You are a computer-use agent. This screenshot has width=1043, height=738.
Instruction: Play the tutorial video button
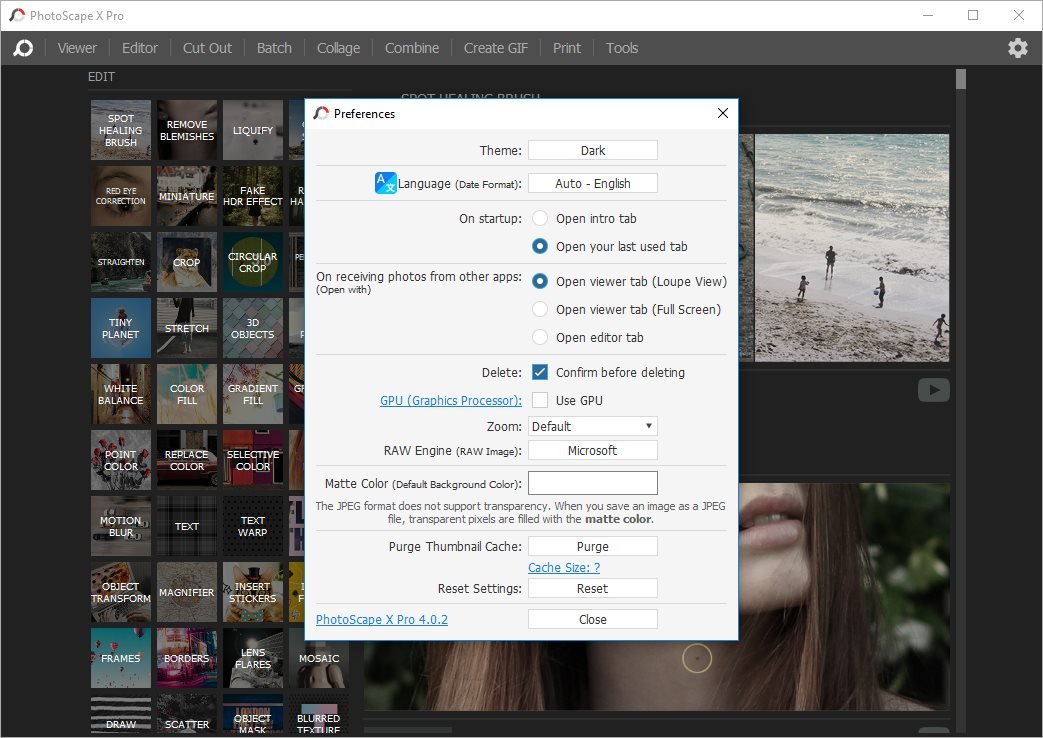[934, 390]
